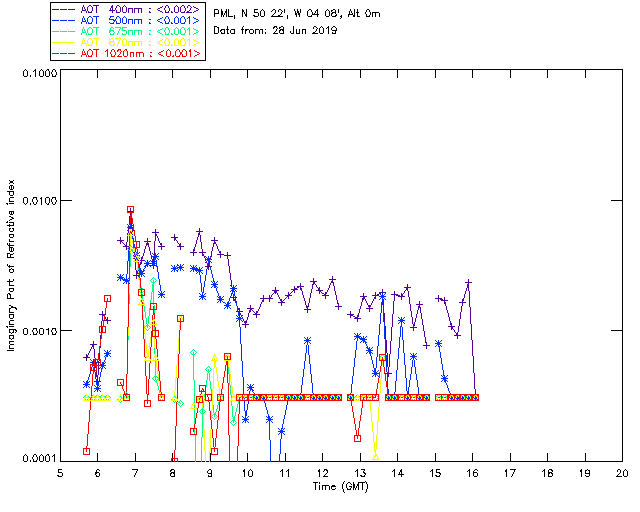Click the yellow triangle minimum near 13.4 GMT

click(376, 456)
